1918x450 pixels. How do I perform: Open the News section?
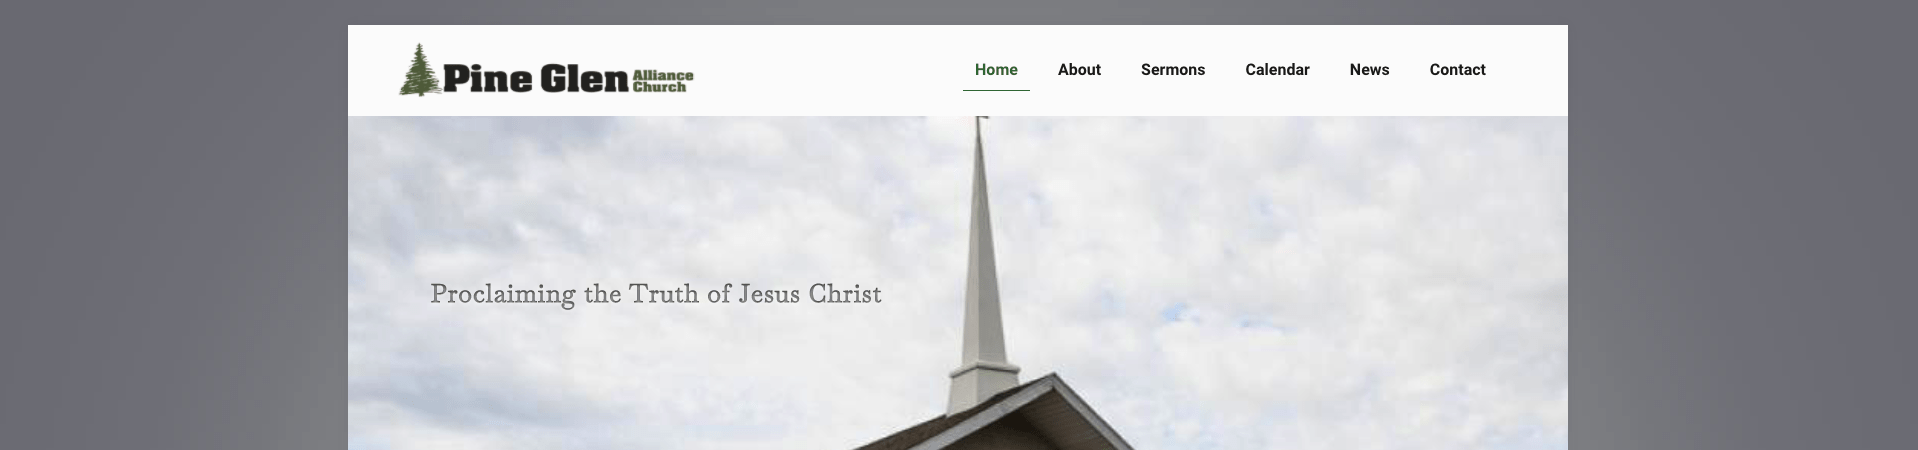tap(1369, 70)
